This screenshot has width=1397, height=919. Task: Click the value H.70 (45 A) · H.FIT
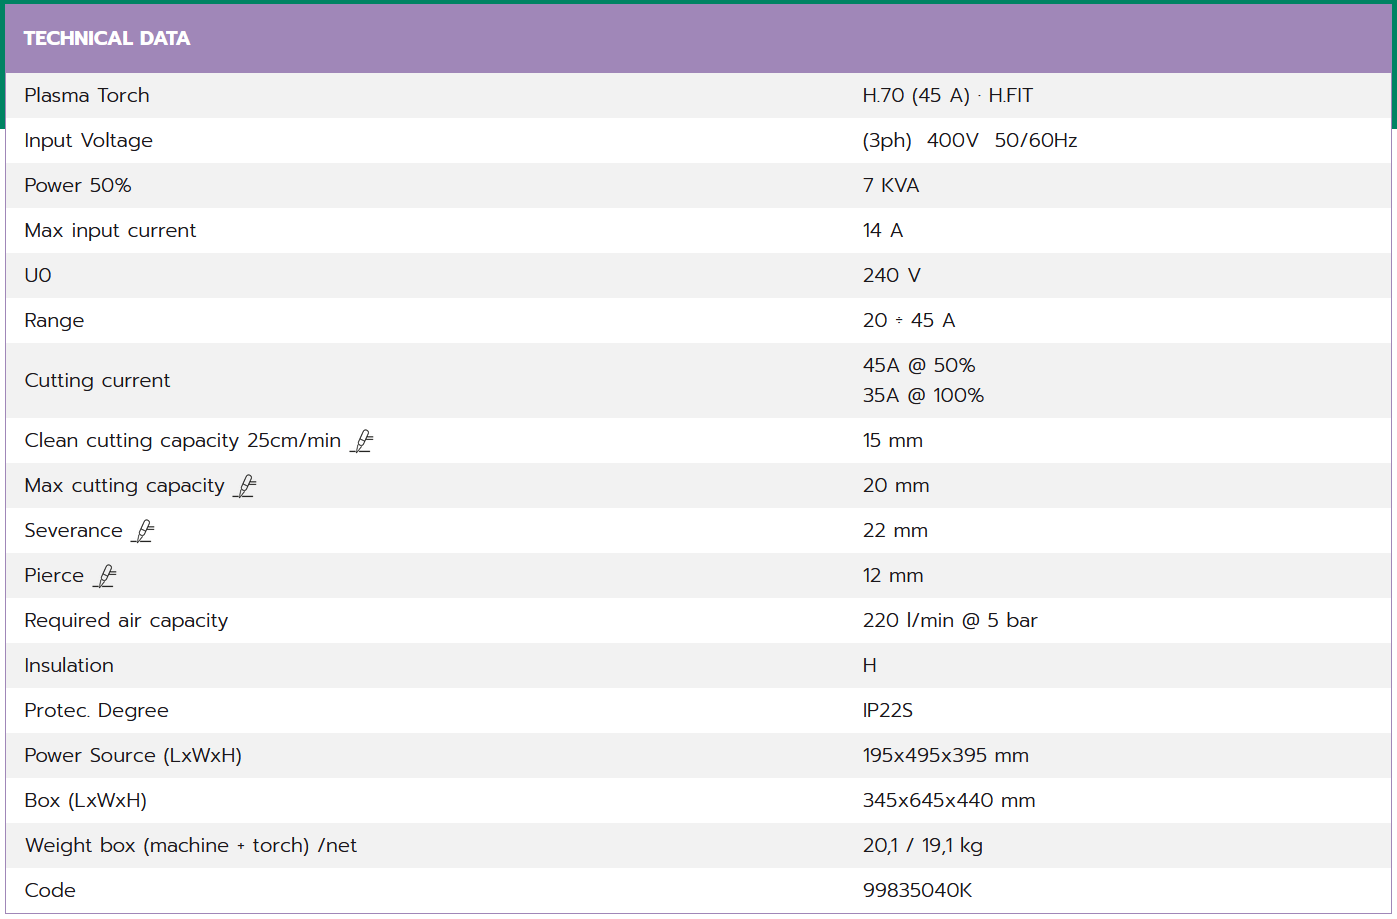948,95
